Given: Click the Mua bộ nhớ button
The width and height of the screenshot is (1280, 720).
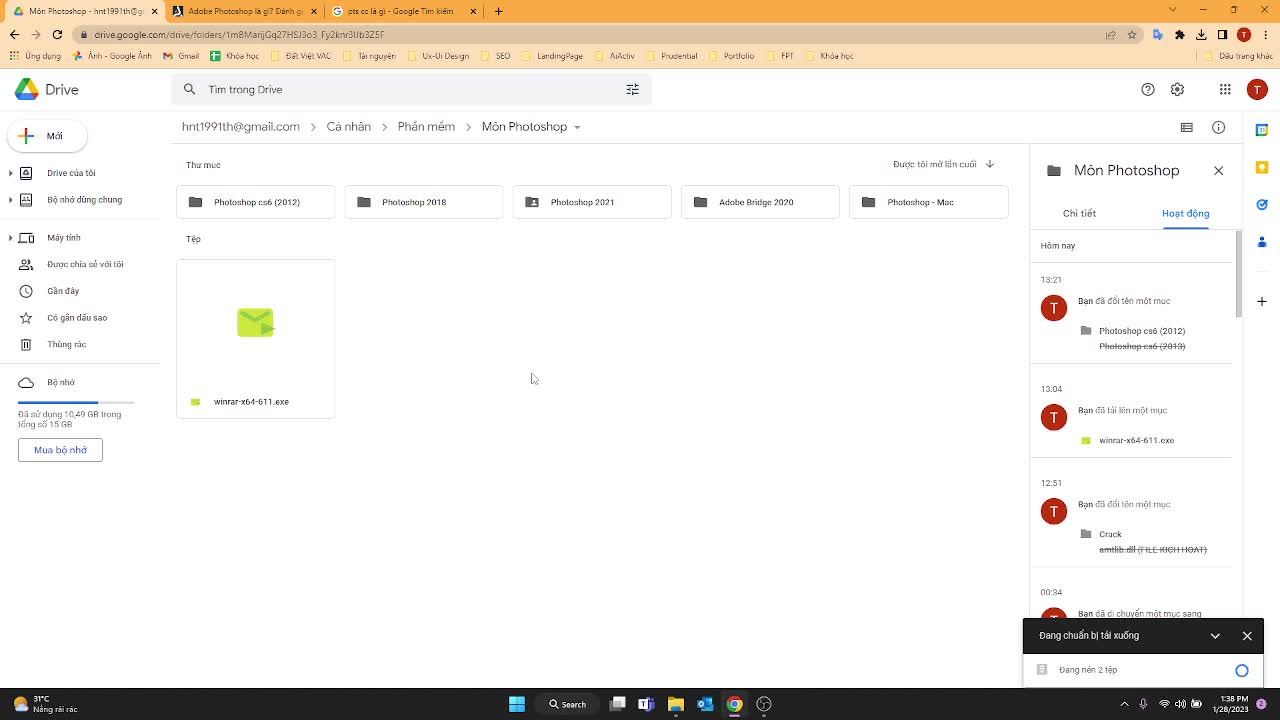Looking at the screenshot, I should coord(60,450).
